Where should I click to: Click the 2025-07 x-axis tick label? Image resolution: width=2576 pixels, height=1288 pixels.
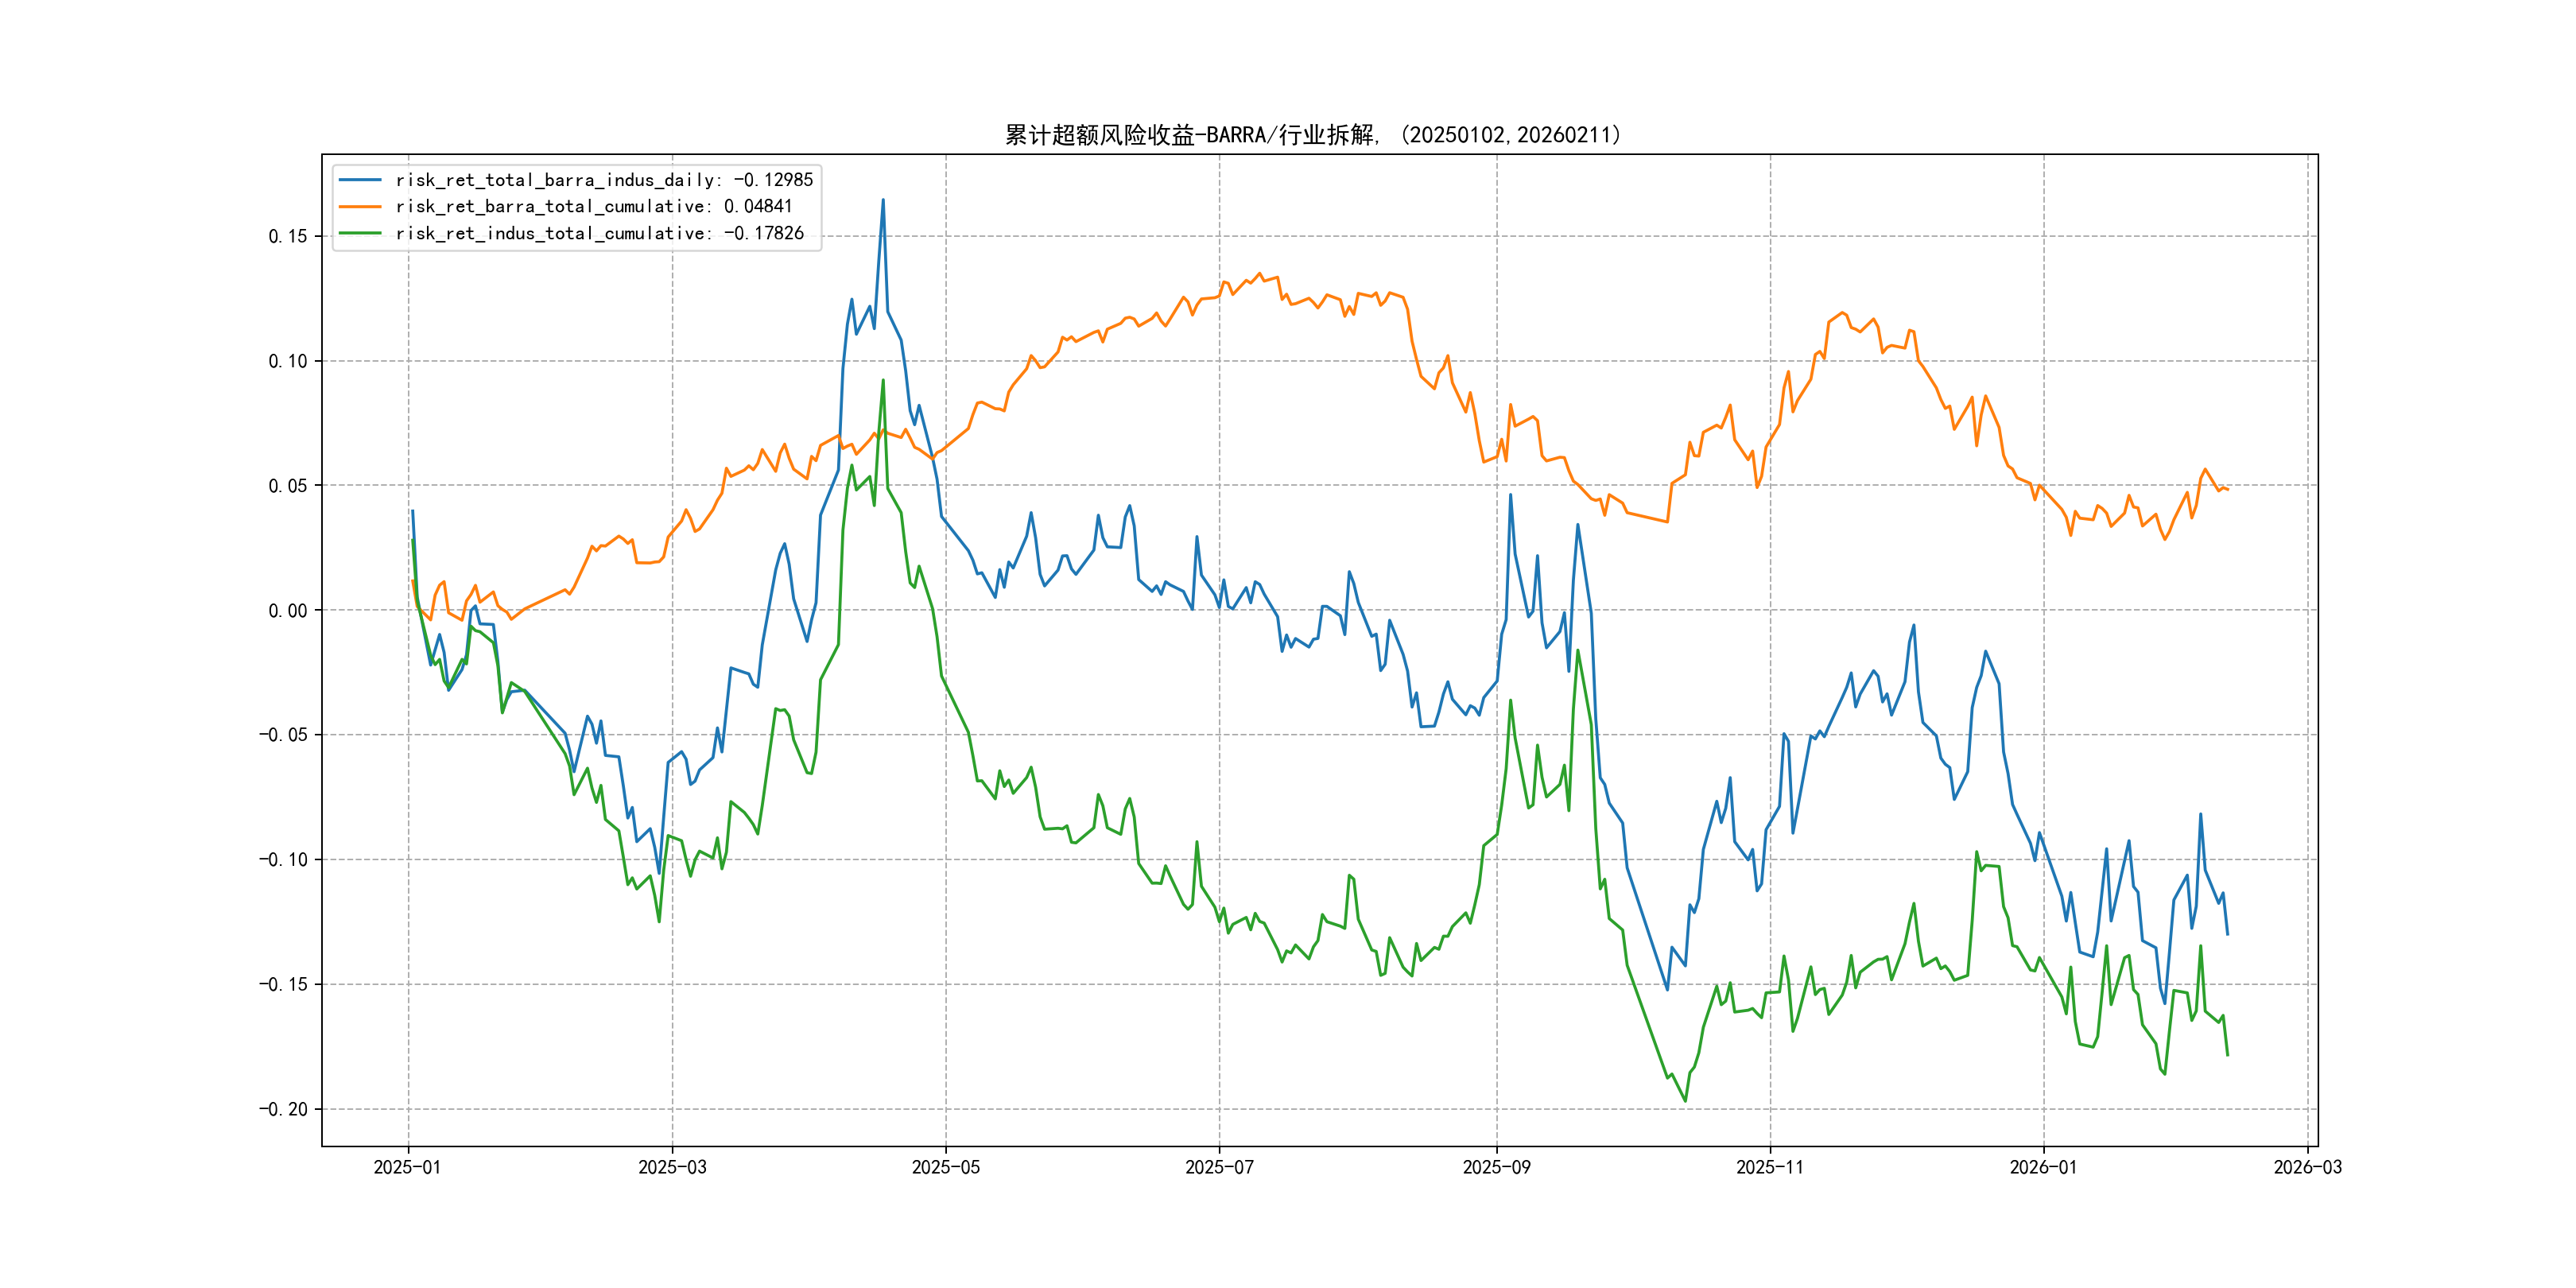click(x=1219, y=1167)
